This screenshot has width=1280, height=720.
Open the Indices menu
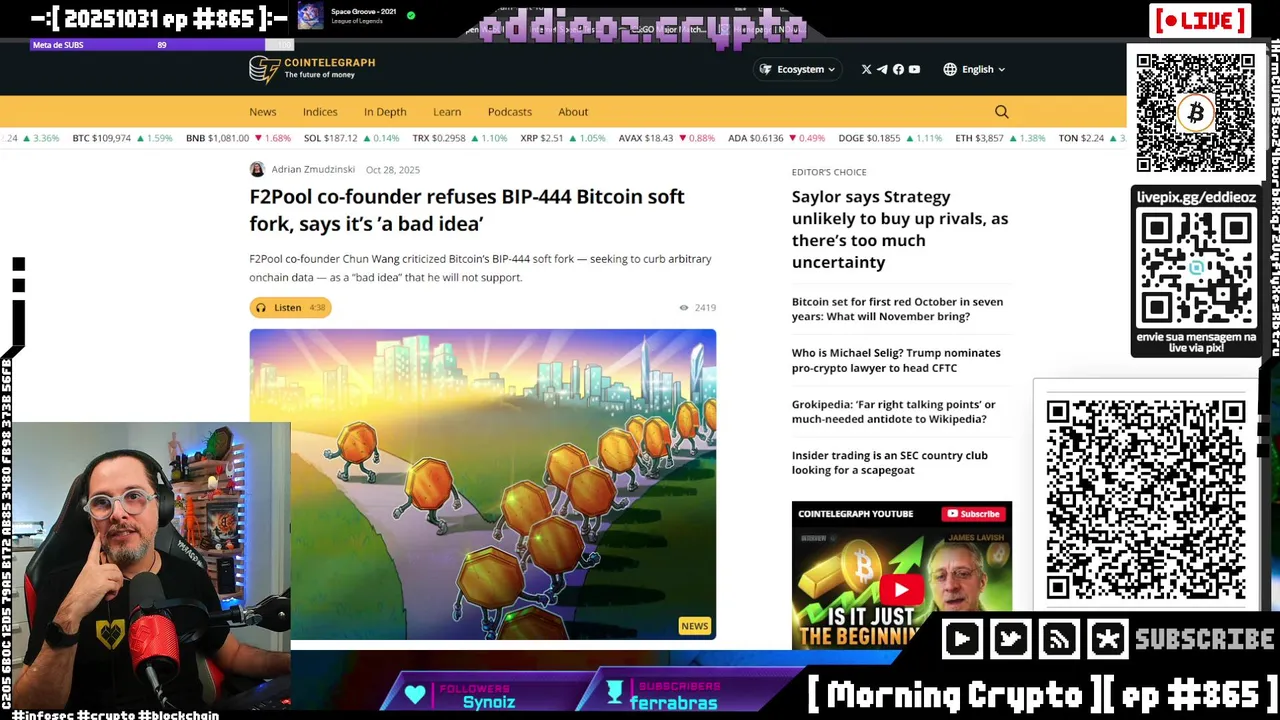[x=320, y=112]
